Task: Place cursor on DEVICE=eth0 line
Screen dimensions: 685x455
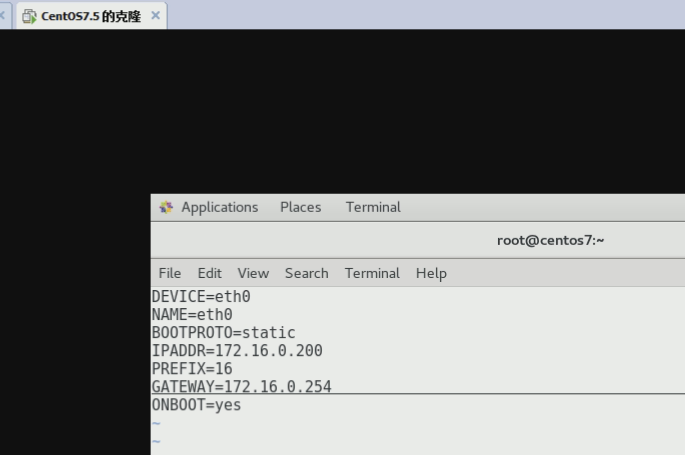Action: [201, 296]
